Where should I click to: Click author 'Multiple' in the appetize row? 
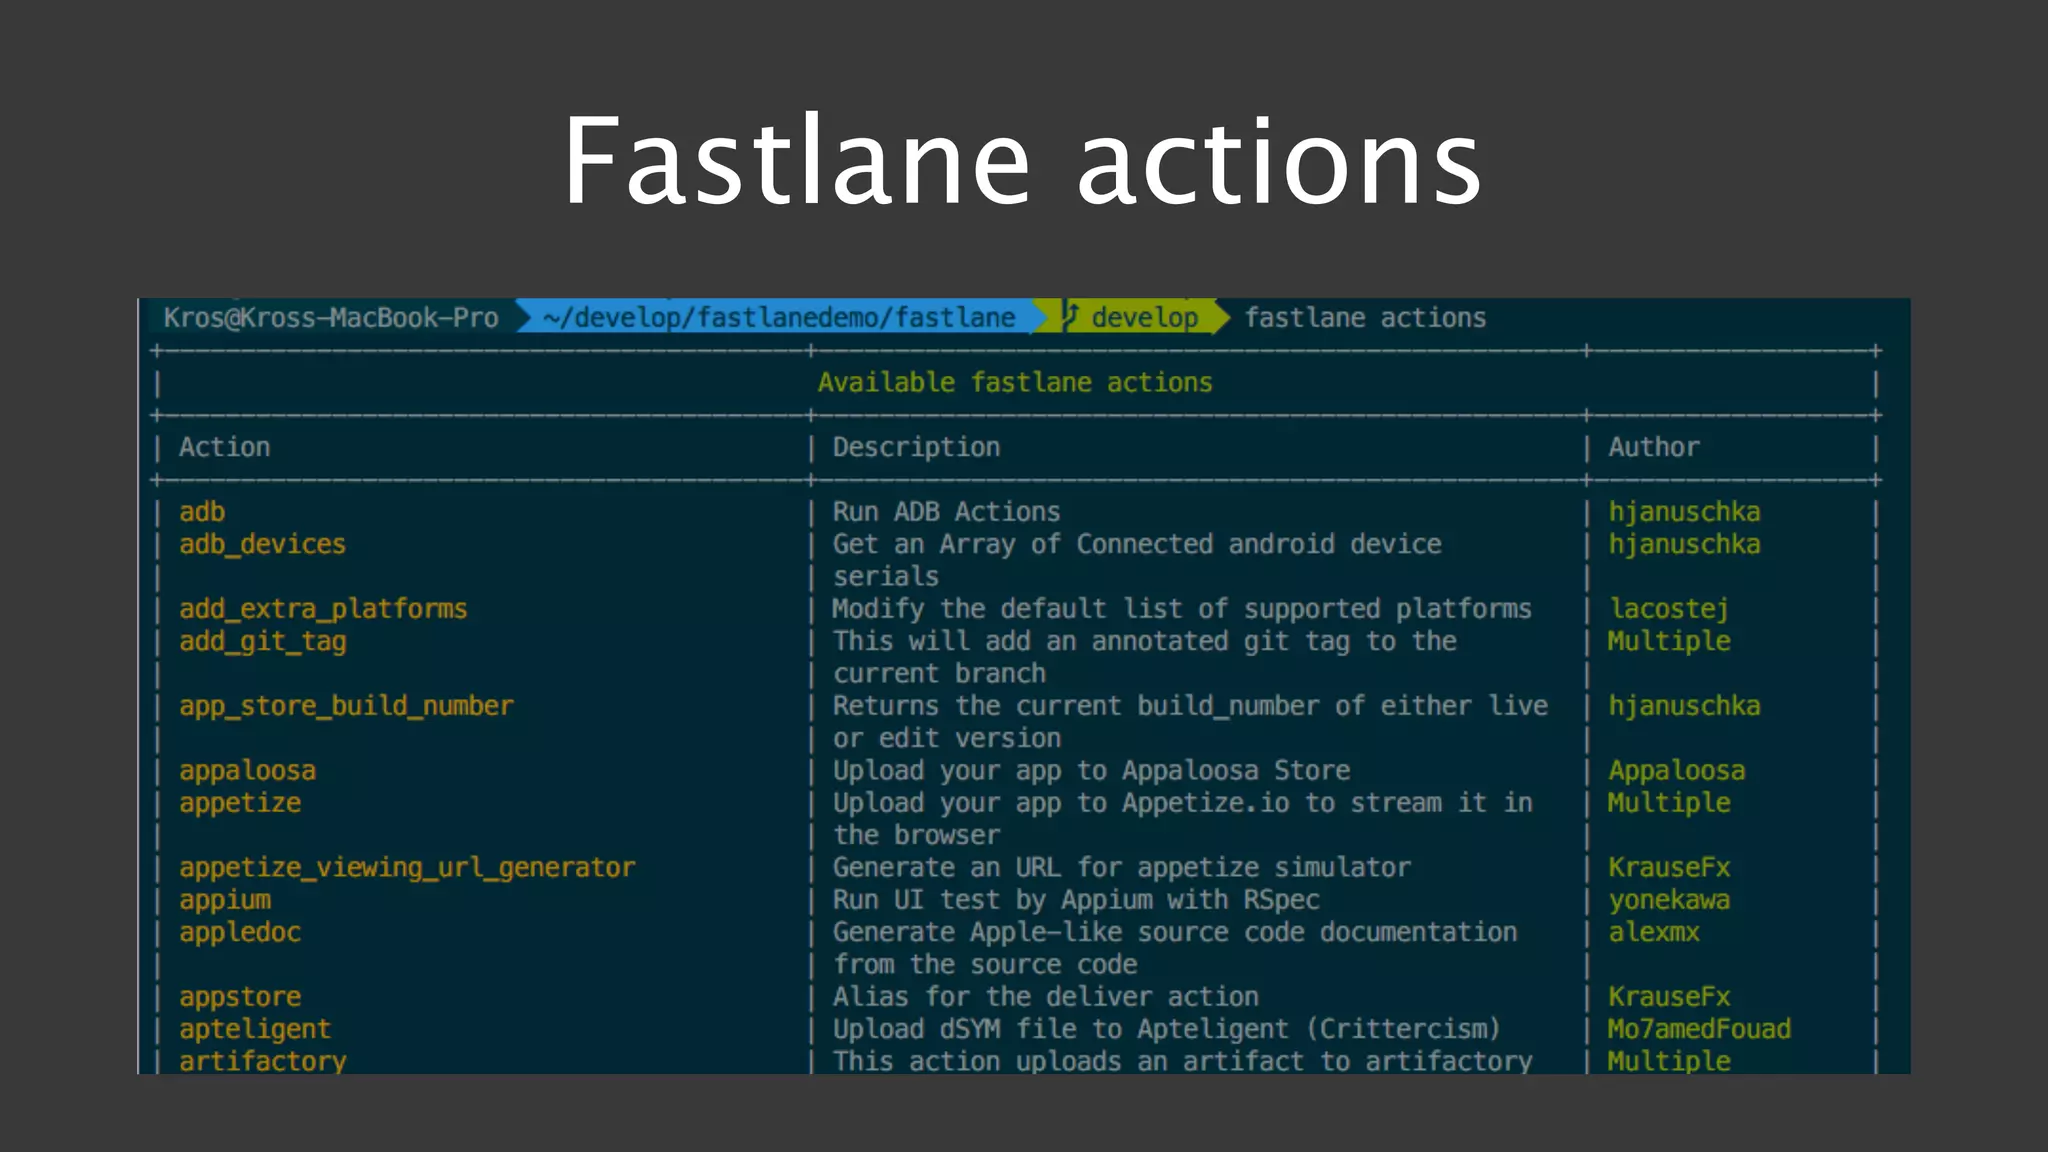[1669, 803]
